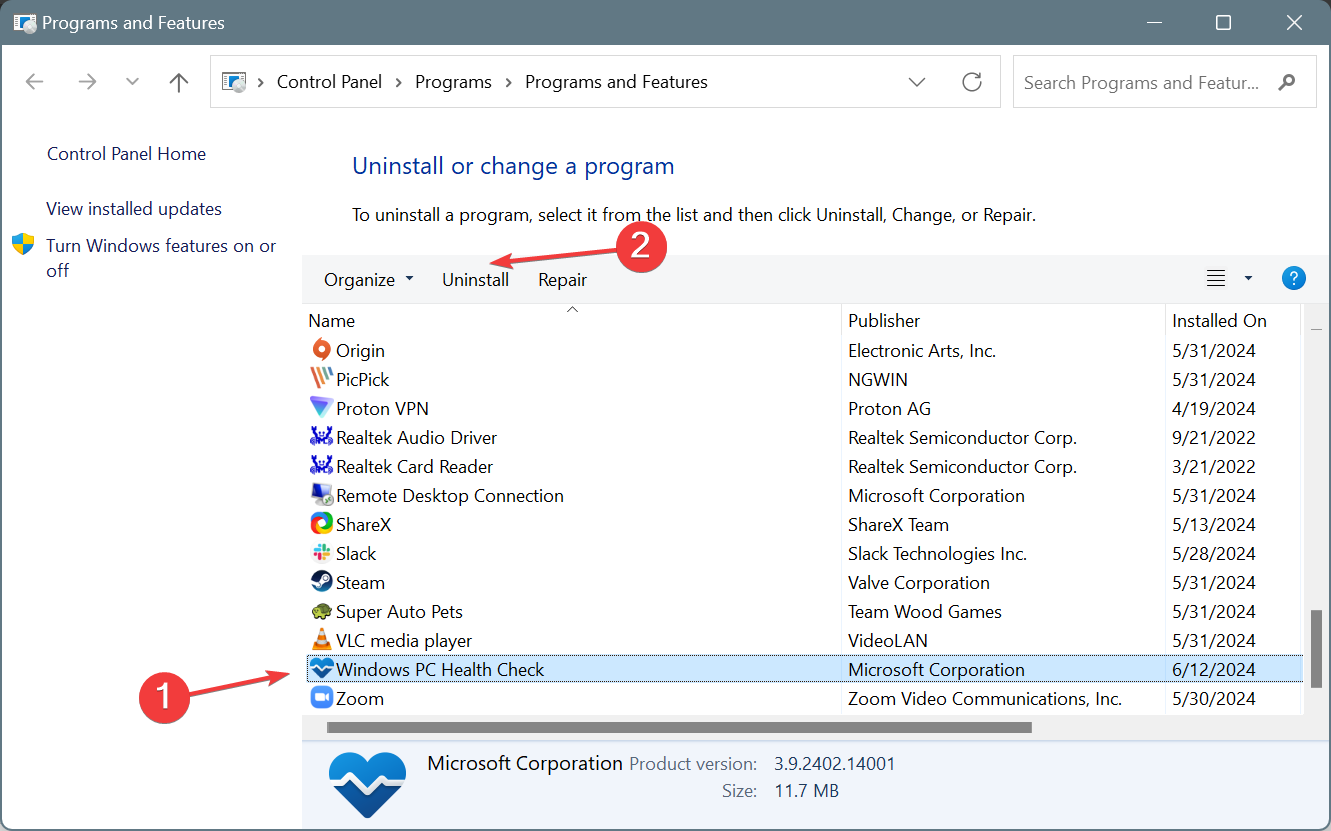Screen dimensions: 1331x831
Task: Go back with the Back arrow
Action: [34, 82]
